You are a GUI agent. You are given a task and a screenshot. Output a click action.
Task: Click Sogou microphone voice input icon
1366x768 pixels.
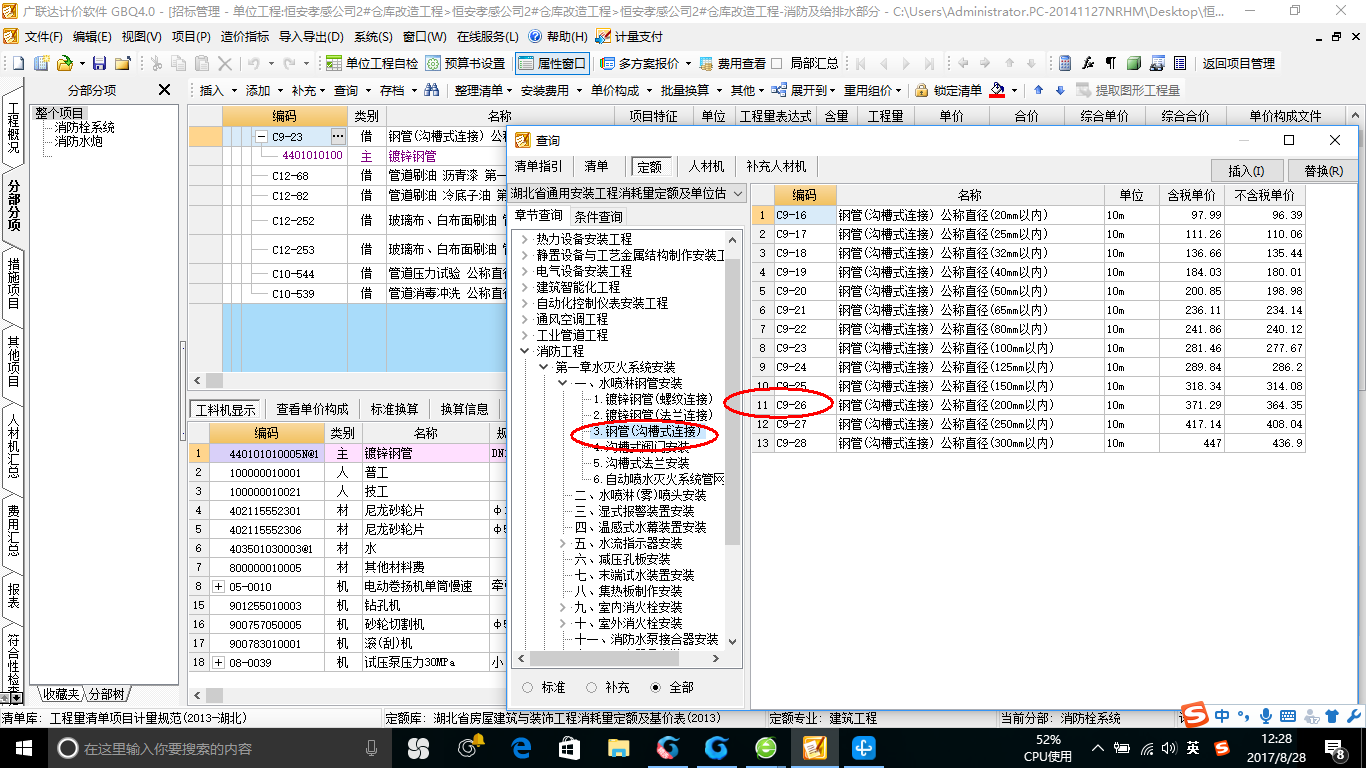pos(1265,715)
